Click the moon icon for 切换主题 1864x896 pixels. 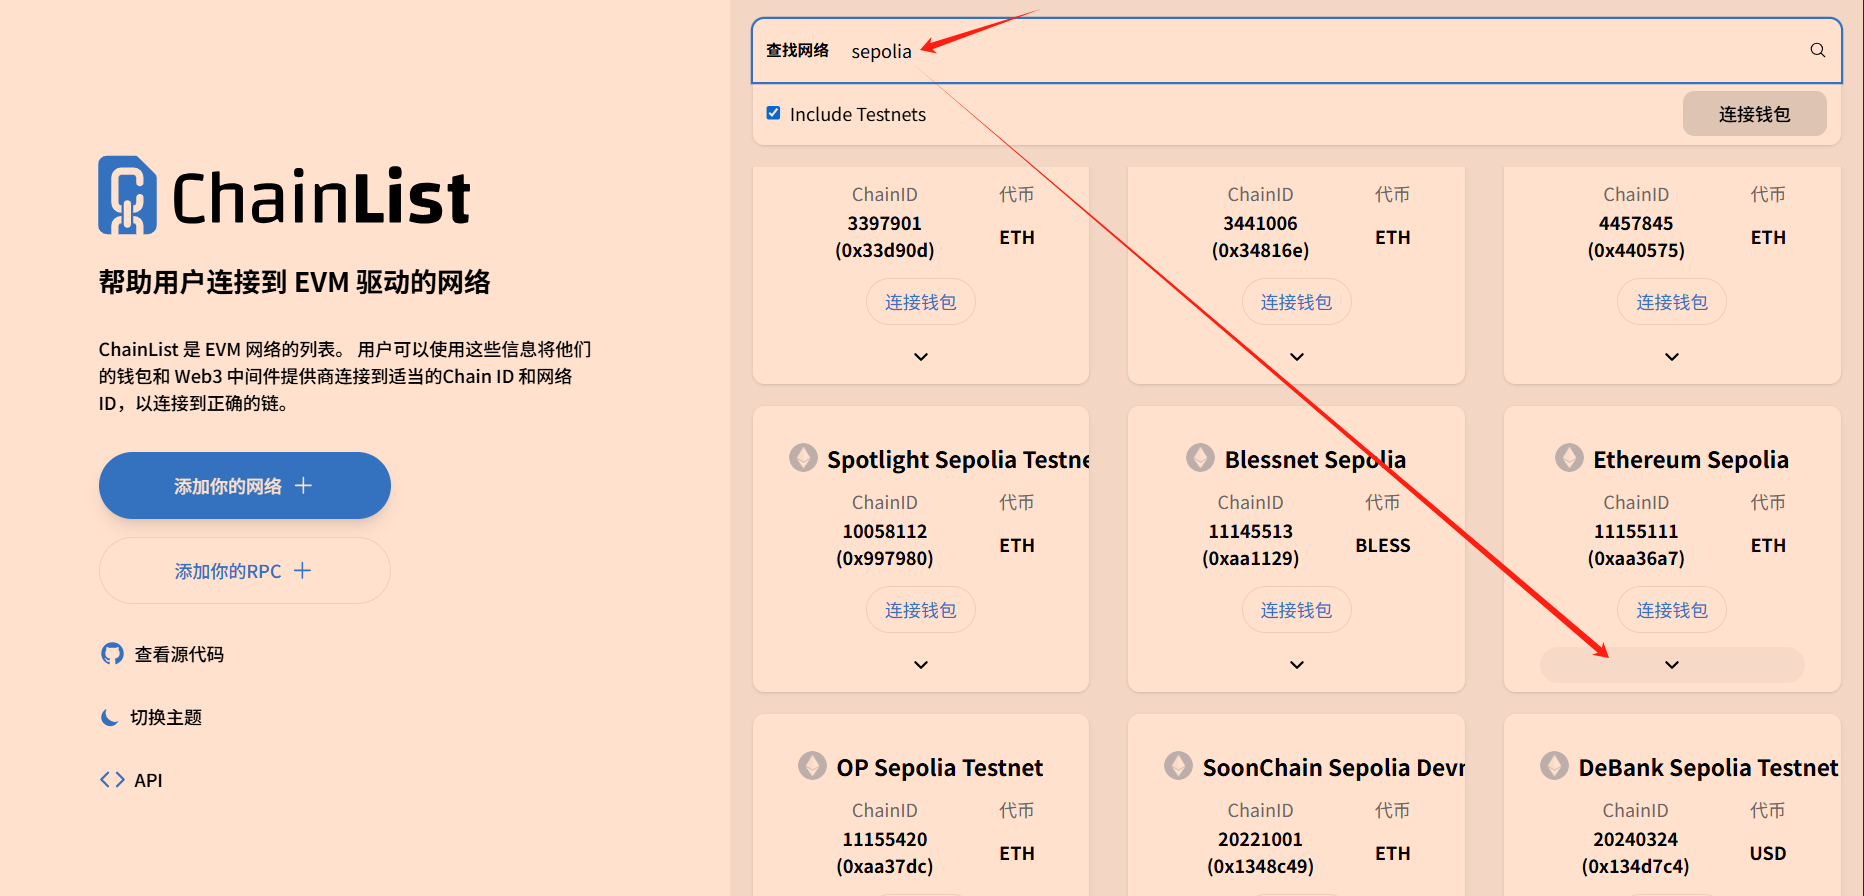click(x=110, y=717)
